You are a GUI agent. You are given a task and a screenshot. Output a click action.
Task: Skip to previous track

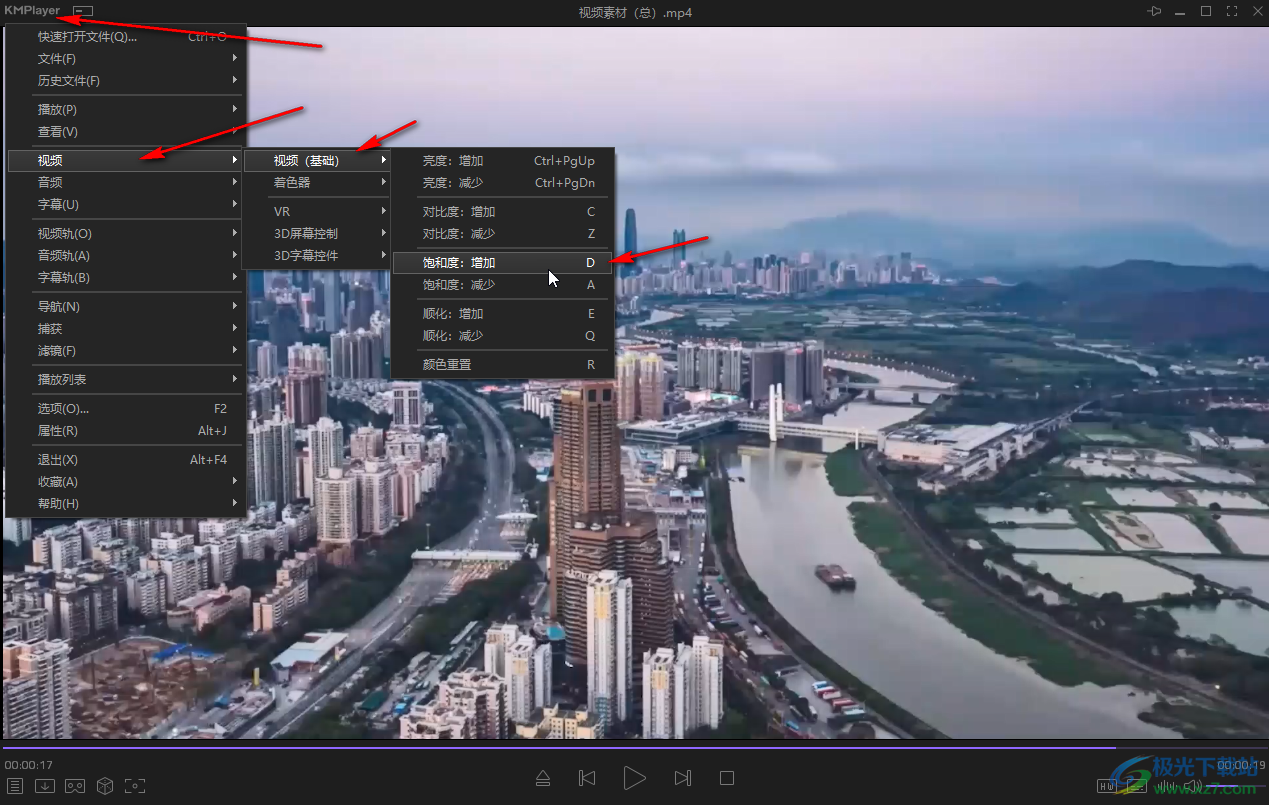click(588, 778)
